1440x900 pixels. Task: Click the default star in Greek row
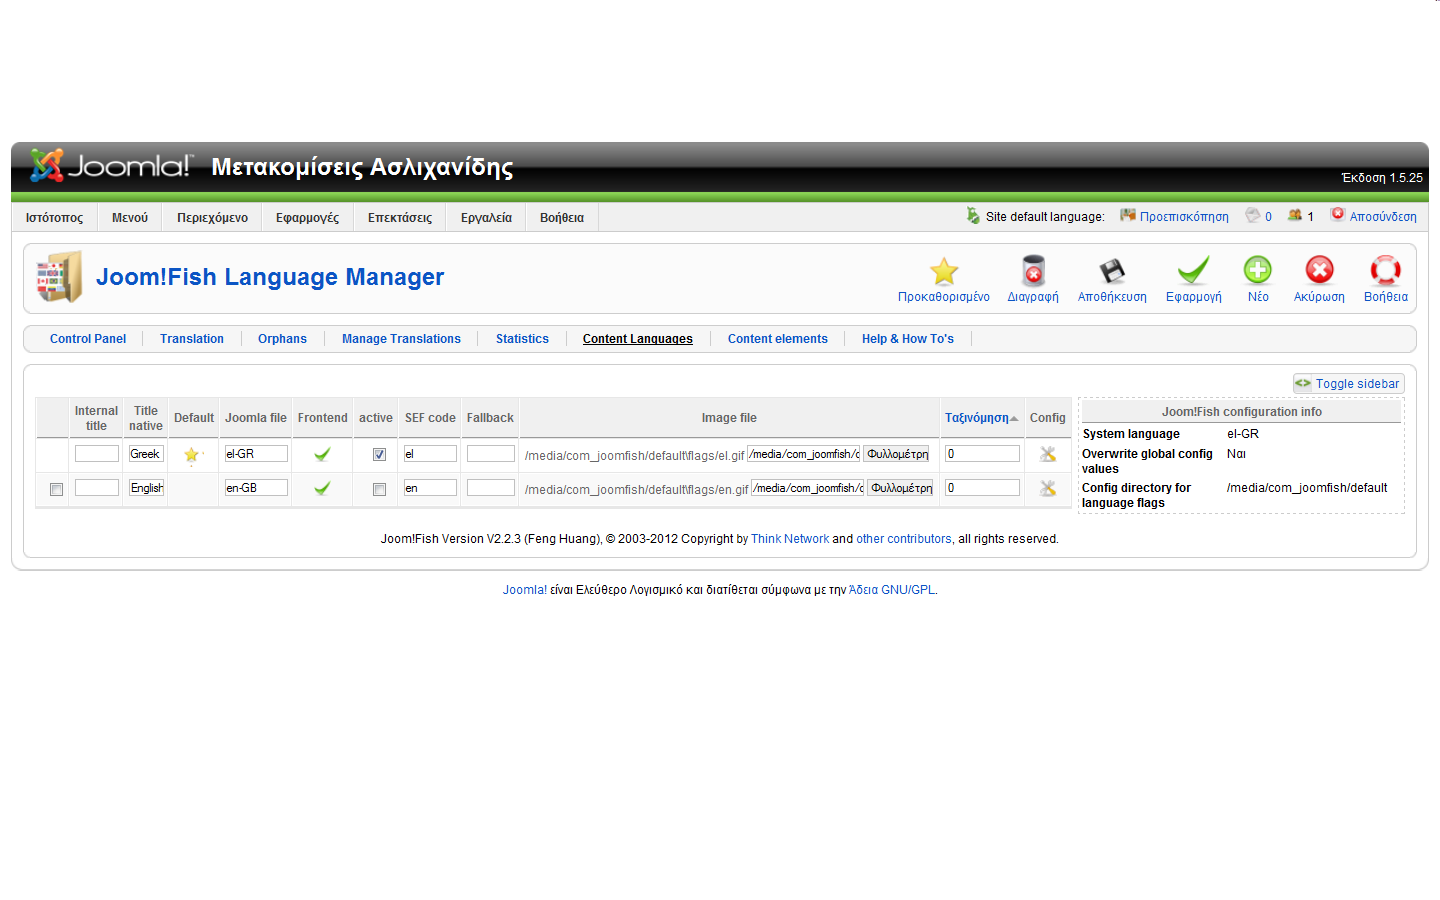(192, 455)
